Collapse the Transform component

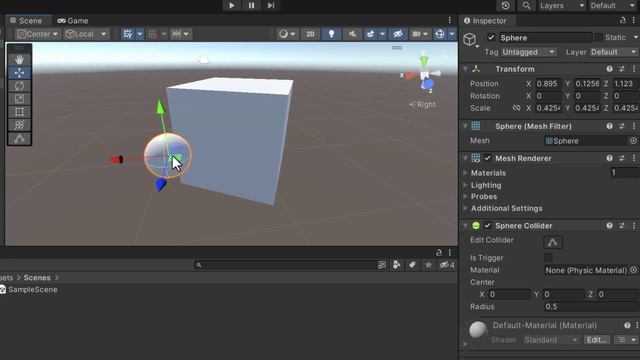point(465,69)
